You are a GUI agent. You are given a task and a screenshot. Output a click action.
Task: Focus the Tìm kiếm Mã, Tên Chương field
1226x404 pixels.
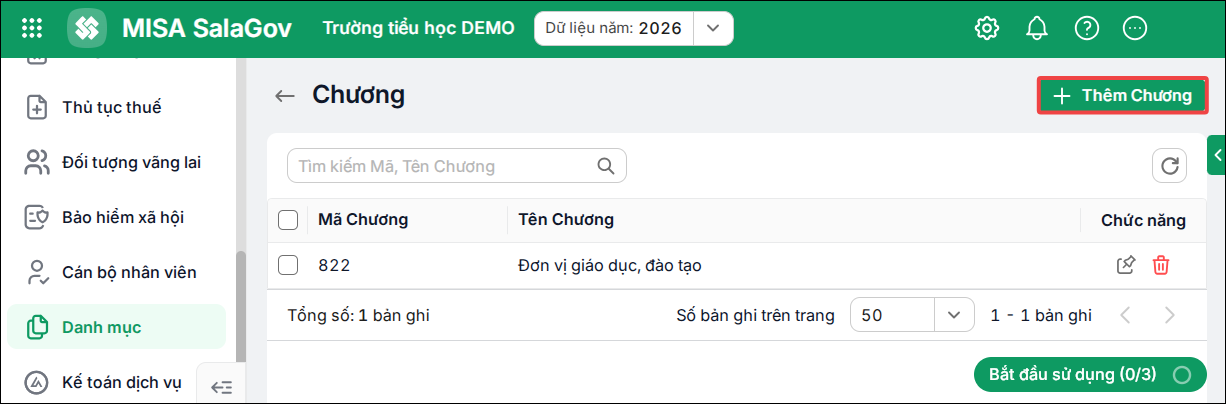point(456,166)
